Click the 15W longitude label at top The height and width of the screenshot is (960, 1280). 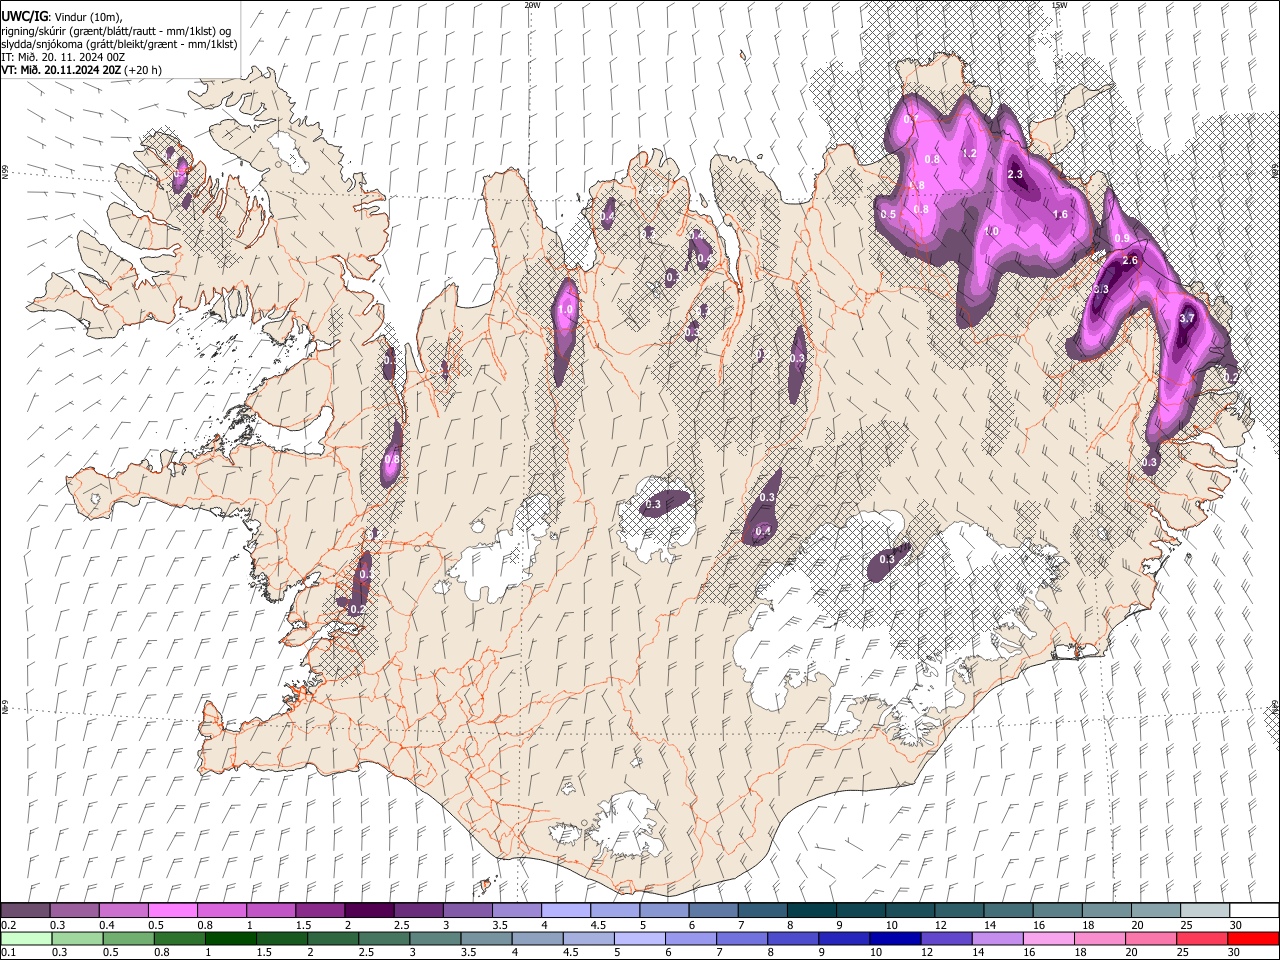coord(1059,5)
